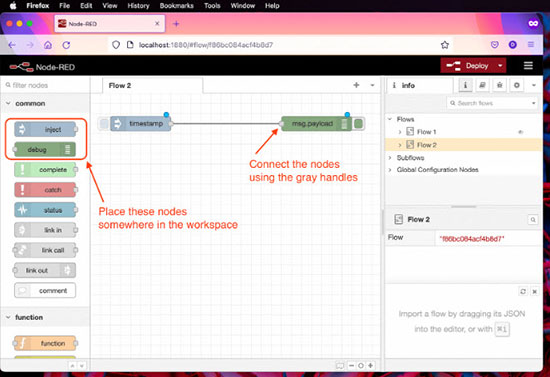The height and width of the screenshot is (377, 550).
Task: Zoom out of the workspace
Action: pos(351,365)
